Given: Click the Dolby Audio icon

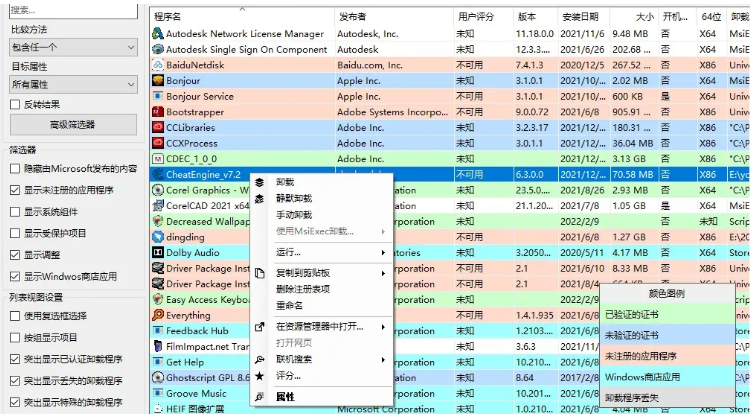Looking at the screenshot, I should coord(157,252).
